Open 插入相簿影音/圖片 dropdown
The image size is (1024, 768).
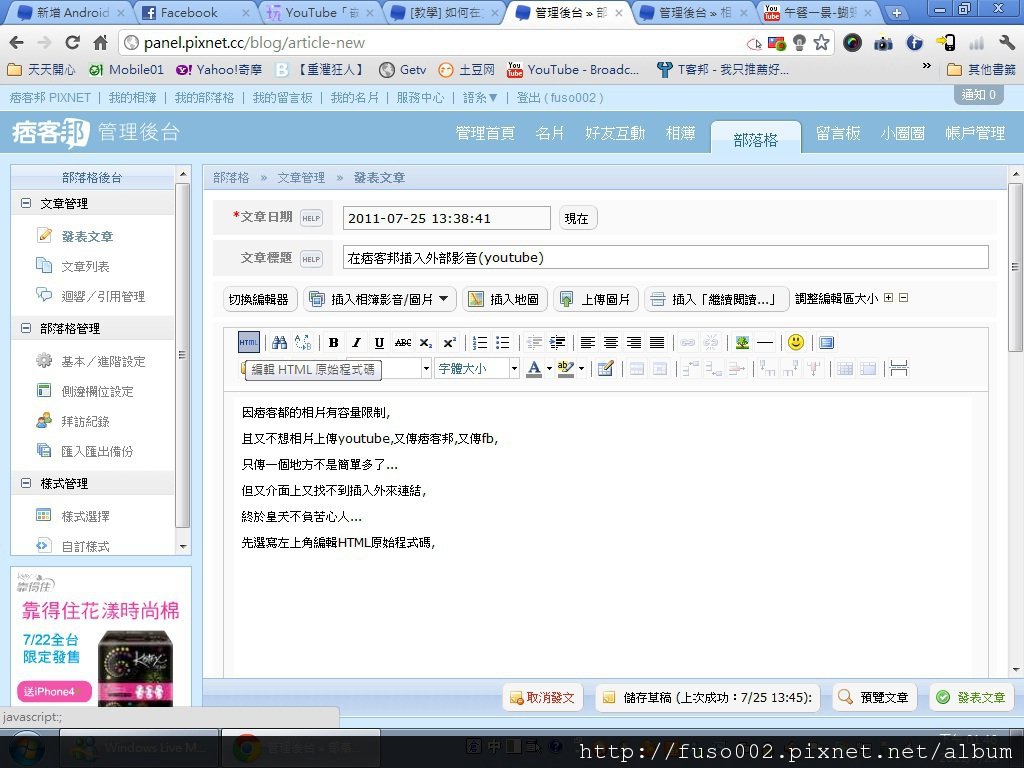379,299
